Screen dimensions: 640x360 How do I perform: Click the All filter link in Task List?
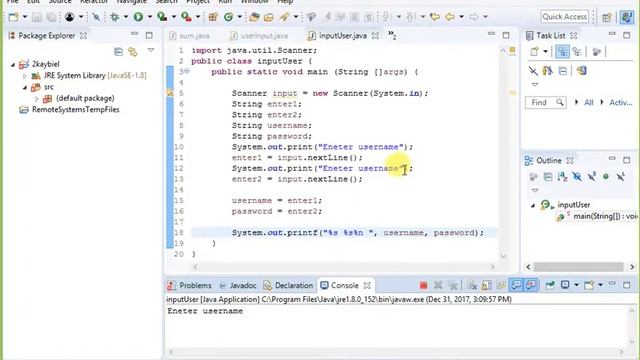pos(588,102)
